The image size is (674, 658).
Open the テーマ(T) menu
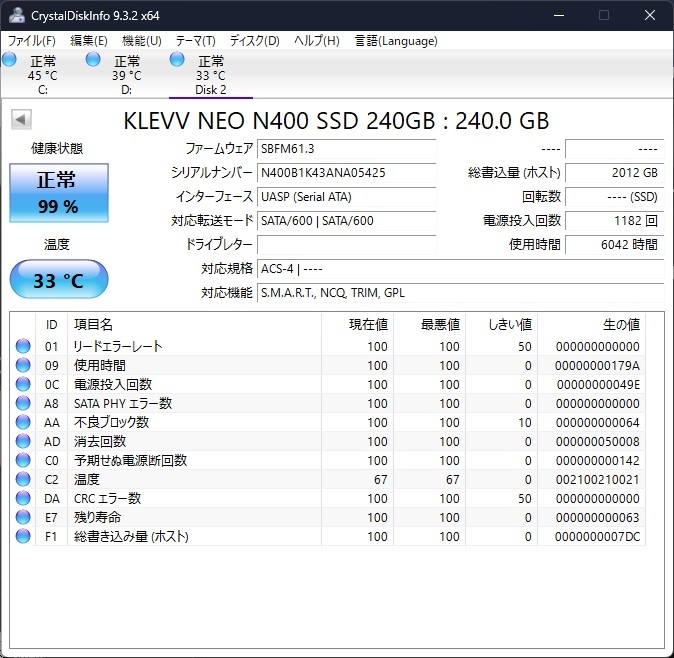coord(195,41)
